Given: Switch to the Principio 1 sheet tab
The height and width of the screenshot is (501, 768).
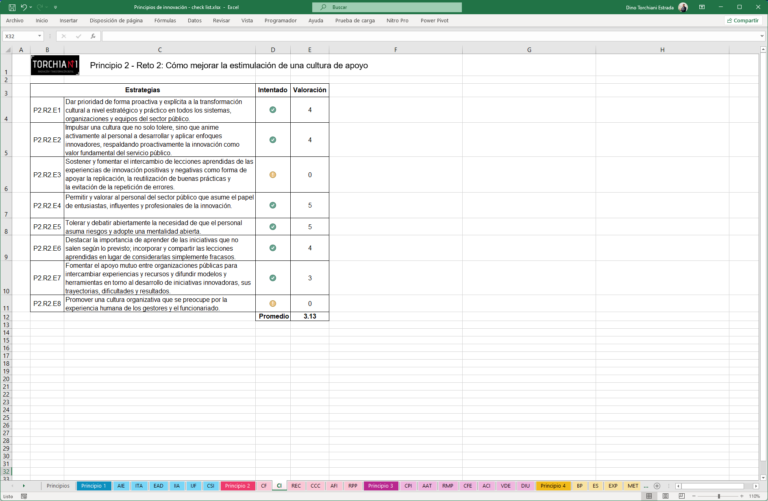Looking at the screenshot, I should (x=94, y=486).
